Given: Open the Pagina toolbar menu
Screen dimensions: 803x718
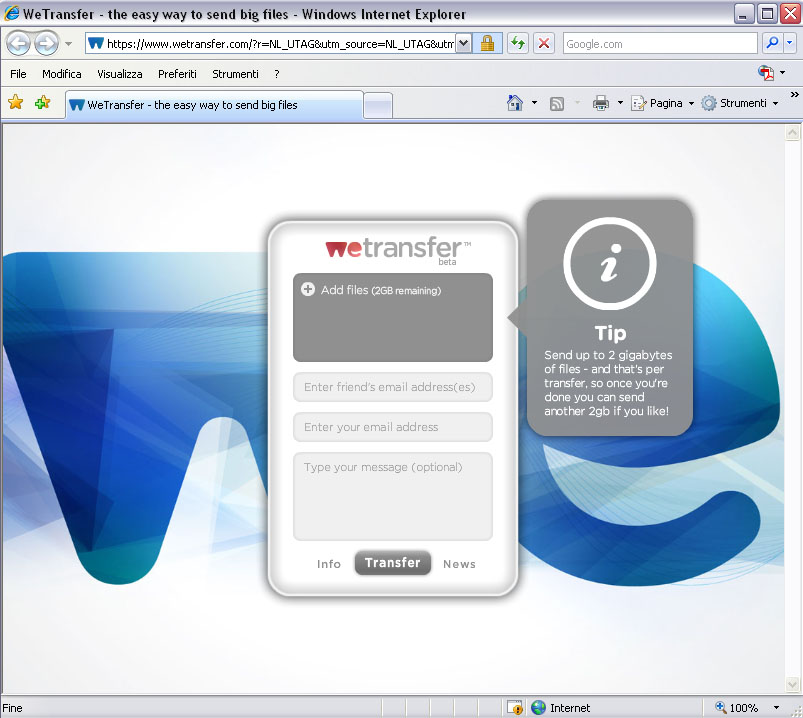Looking at the screenshot, I should pyautogui.click(x=663, y=103).
